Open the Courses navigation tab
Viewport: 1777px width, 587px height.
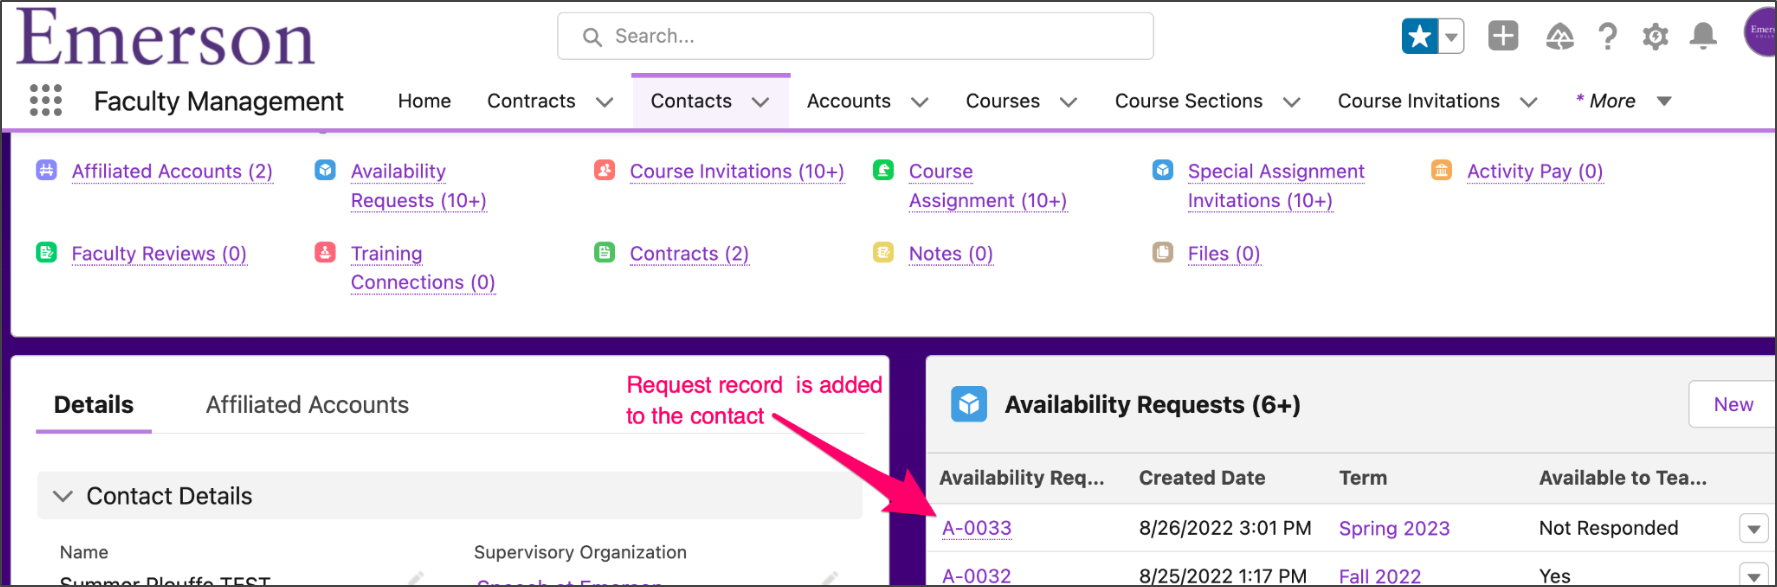pyautogui.click(x=1003, y=101)
